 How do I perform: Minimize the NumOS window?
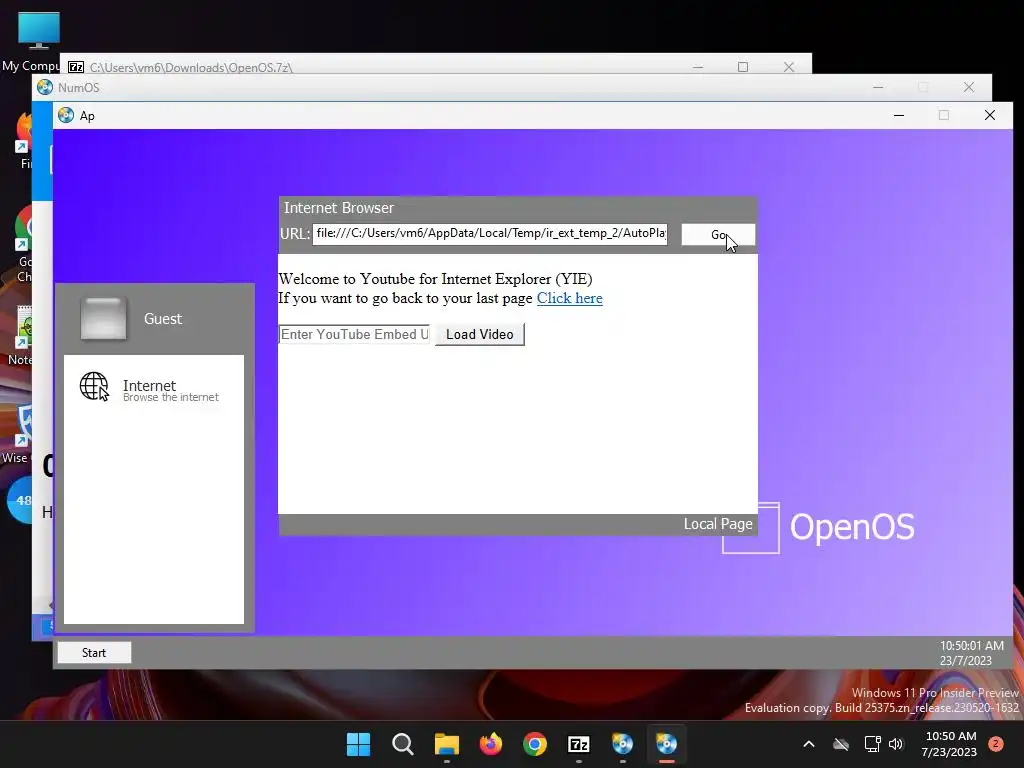pyautogui.click(x=878, y=88)
